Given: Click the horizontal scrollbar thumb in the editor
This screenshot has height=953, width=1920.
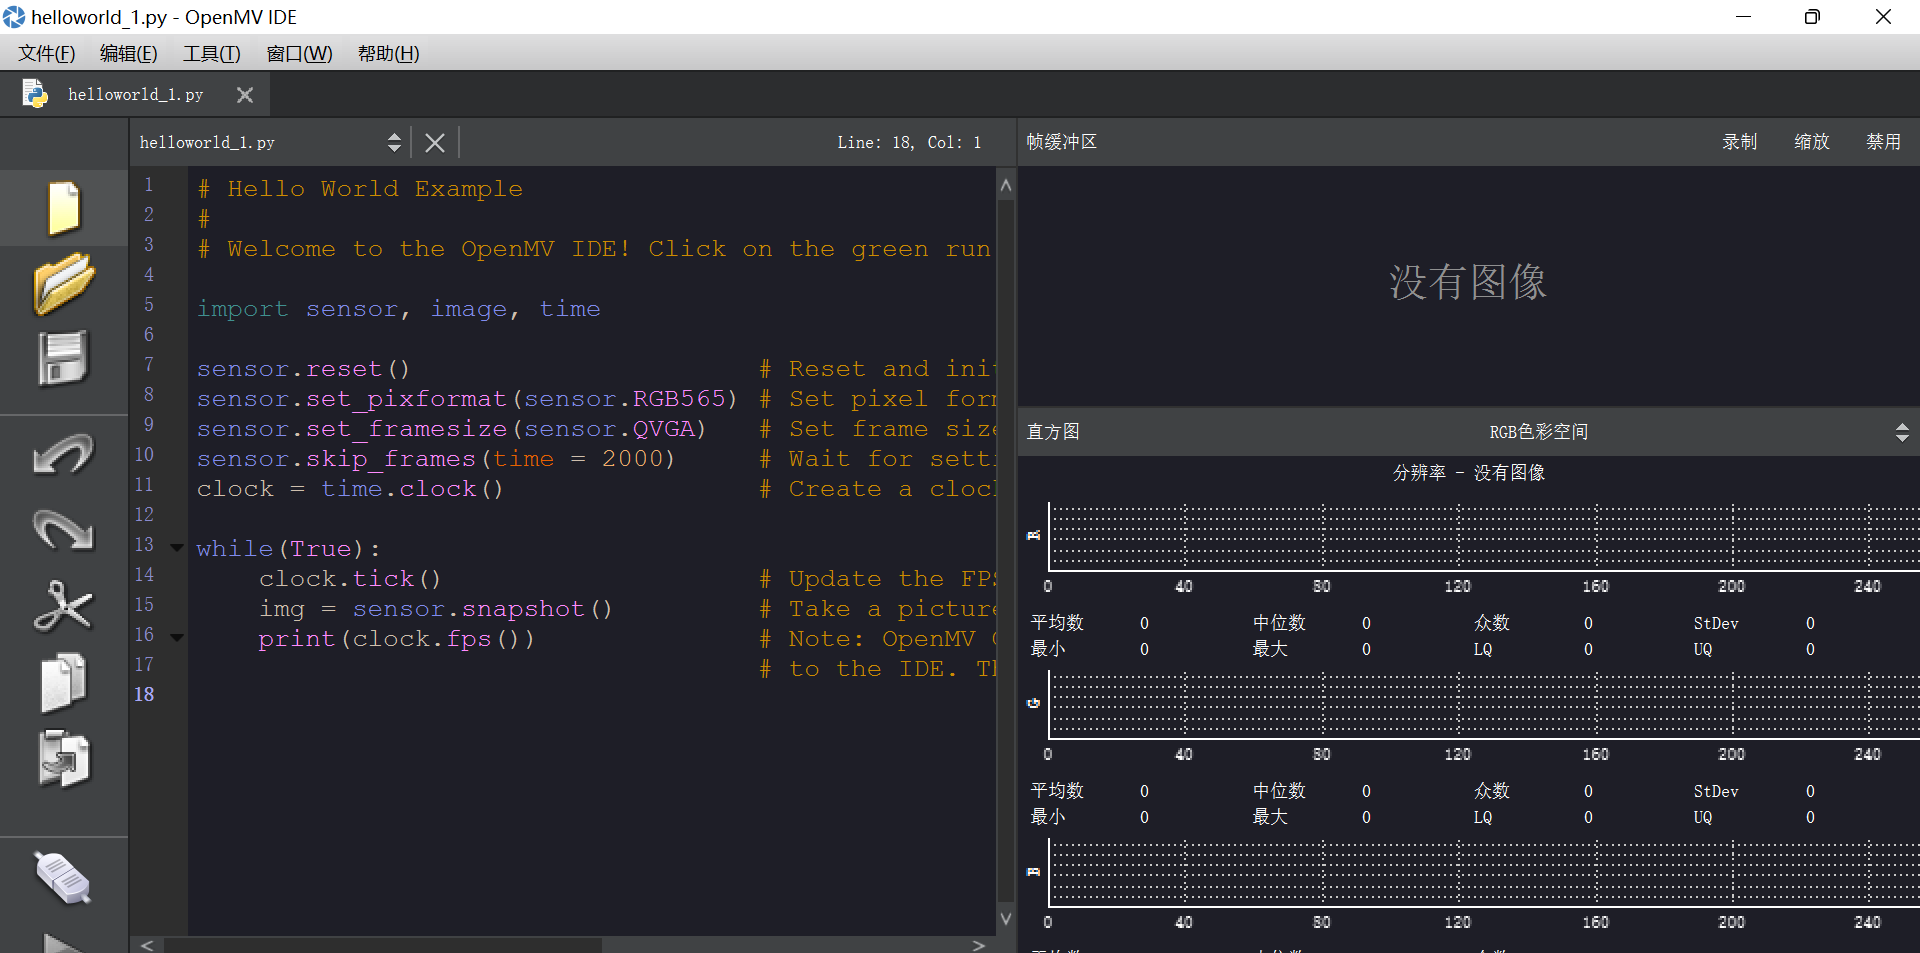Looking at the screenshot, I should tap(383, 945).
